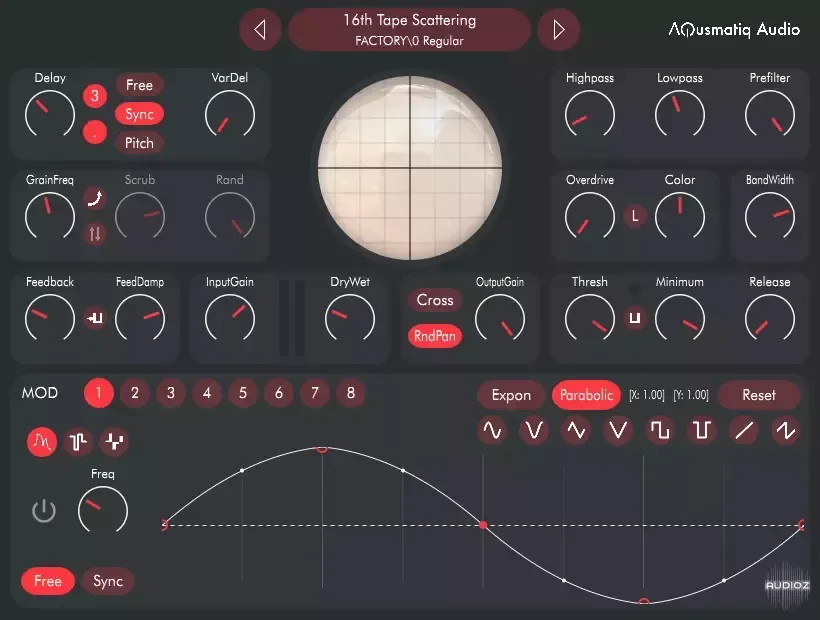
Task: Click the Overdrive knob
Action: (x=590, y=216)
